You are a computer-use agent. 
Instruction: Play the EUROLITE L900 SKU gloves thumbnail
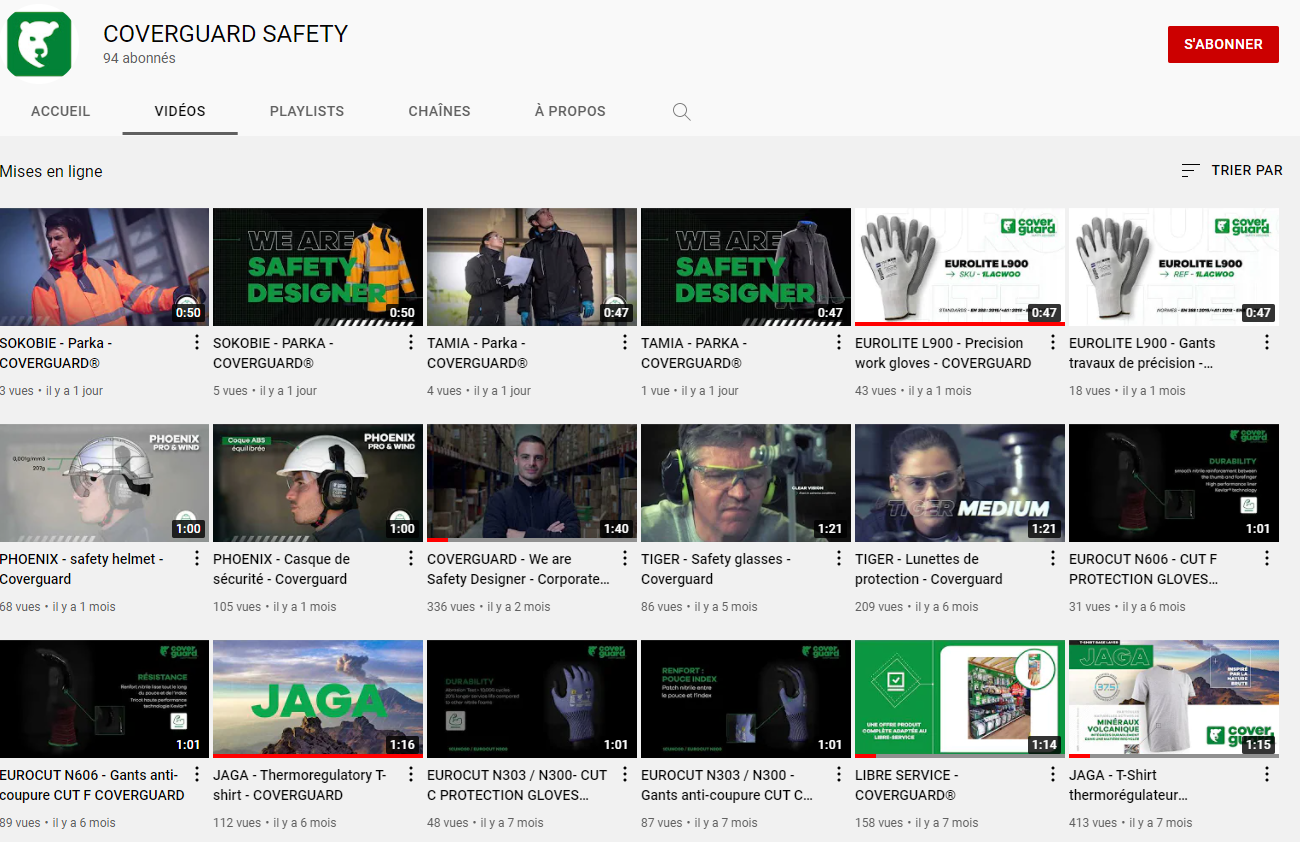(x=960, y=267)
